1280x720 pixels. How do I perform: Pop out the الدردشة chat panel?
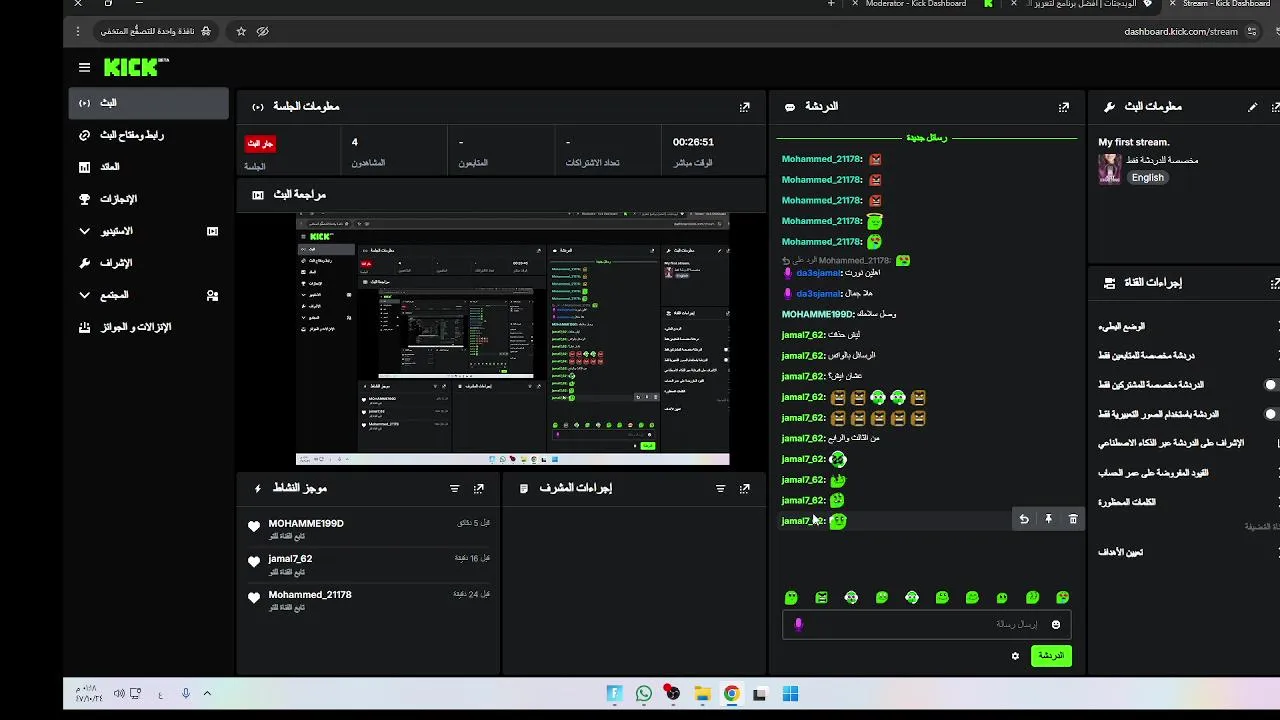click(1064, 107)
